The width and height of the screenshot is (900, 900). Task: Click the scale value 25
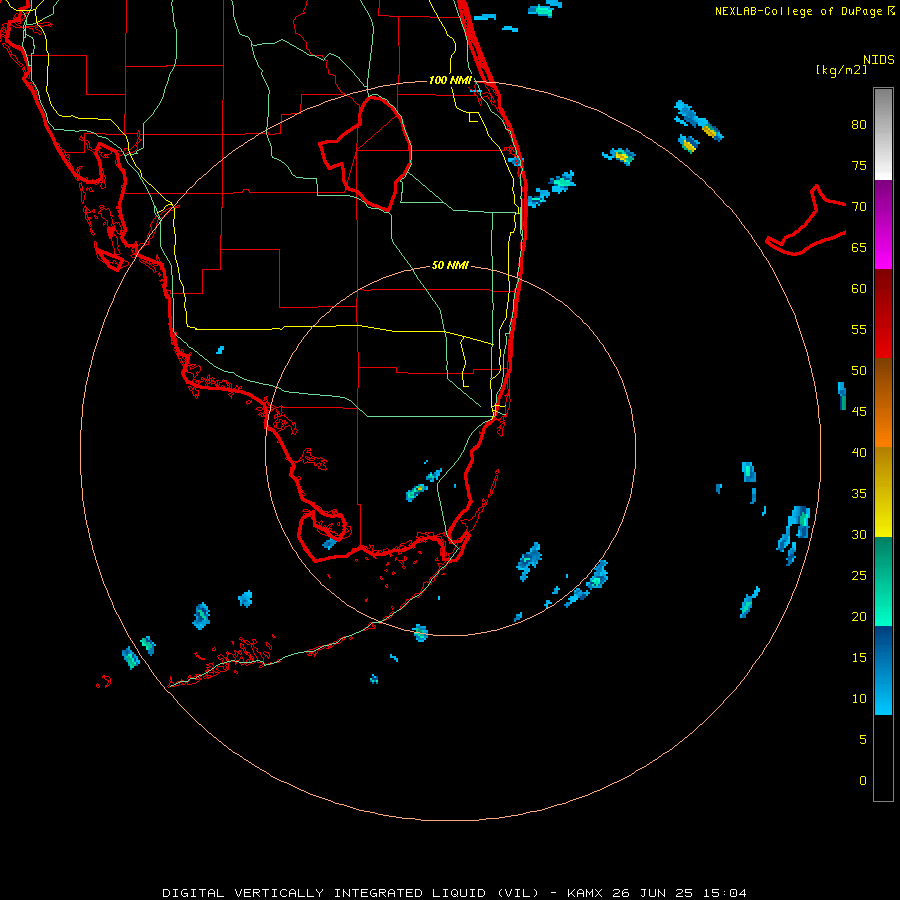(x=859, y=576)
